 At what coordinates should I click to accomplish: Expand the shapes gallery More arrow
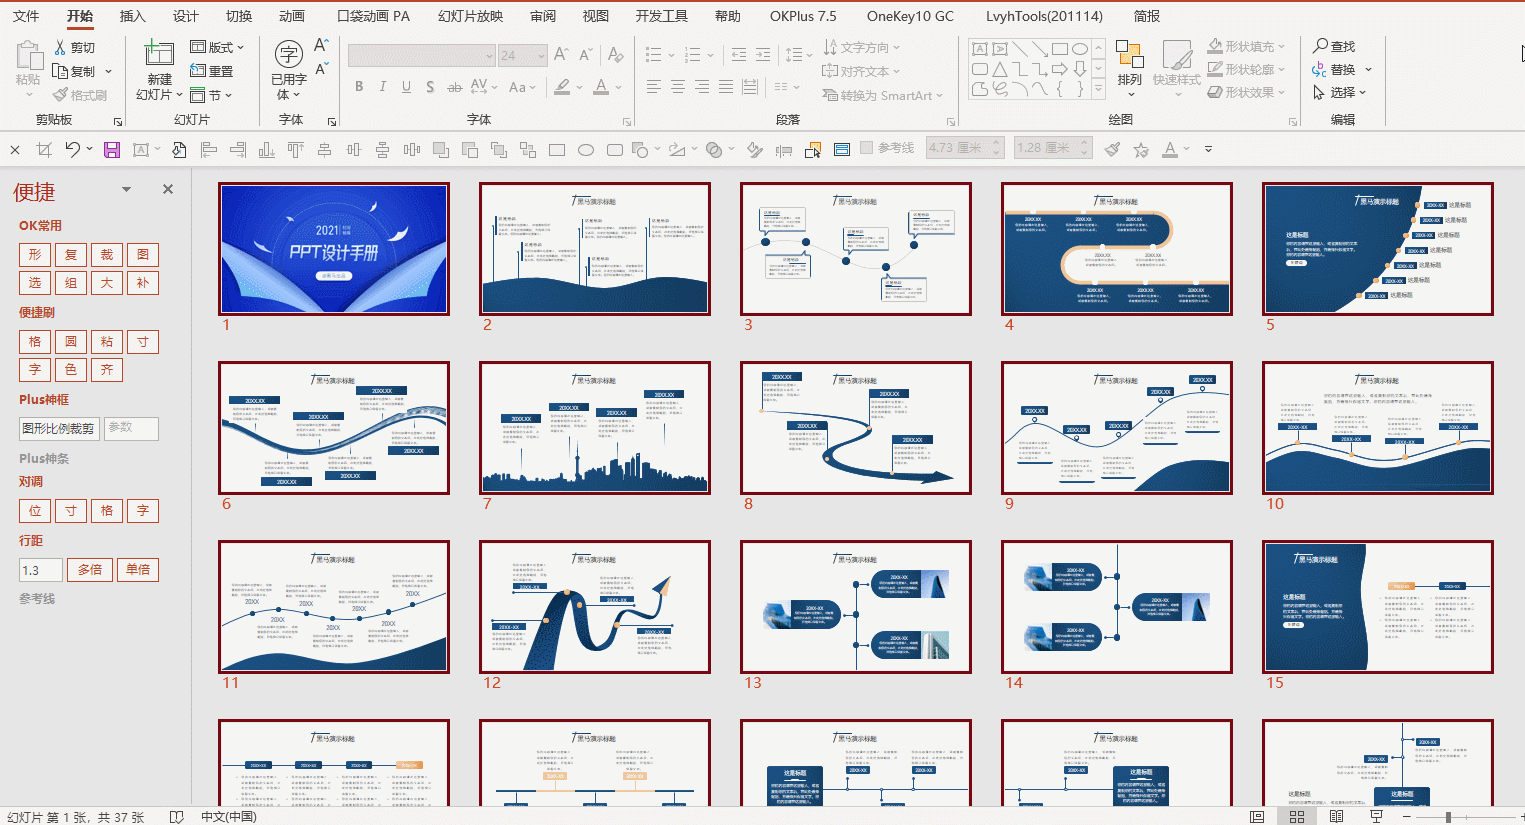coord(1098,90)
